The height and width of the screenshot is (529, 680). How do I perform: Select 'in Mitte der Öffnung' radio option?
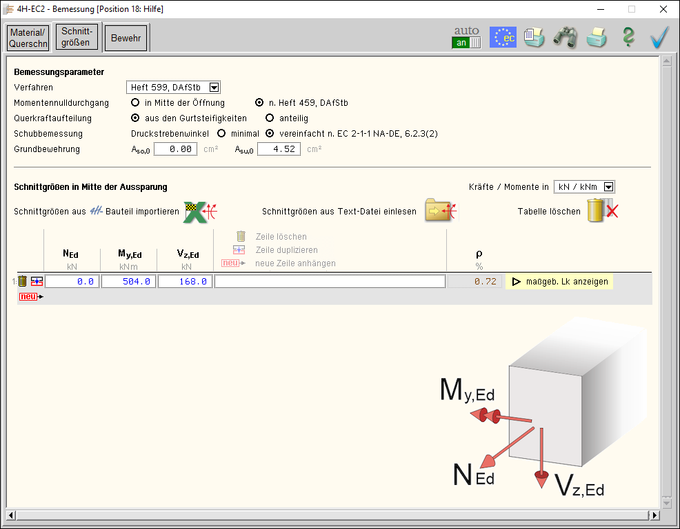tap(135, 102)
